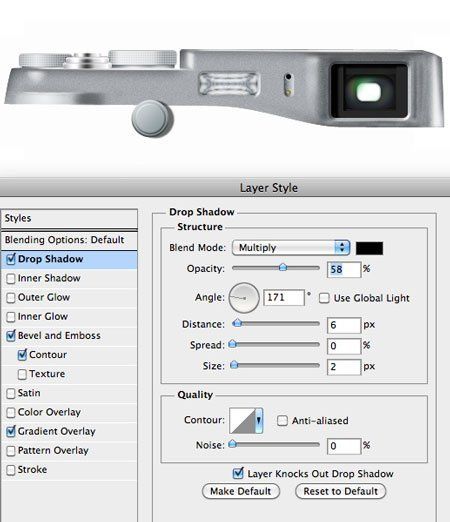
Task: Enable the Inner Glow checkbox
Action: 11,317
